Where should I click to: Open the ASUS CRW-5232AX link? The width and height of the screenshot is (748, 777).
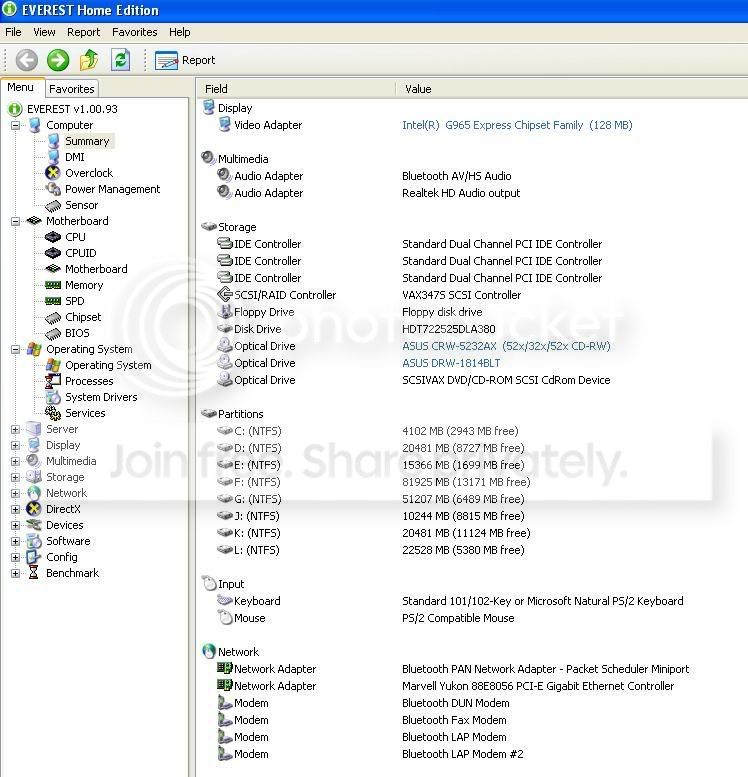point(506,346)
